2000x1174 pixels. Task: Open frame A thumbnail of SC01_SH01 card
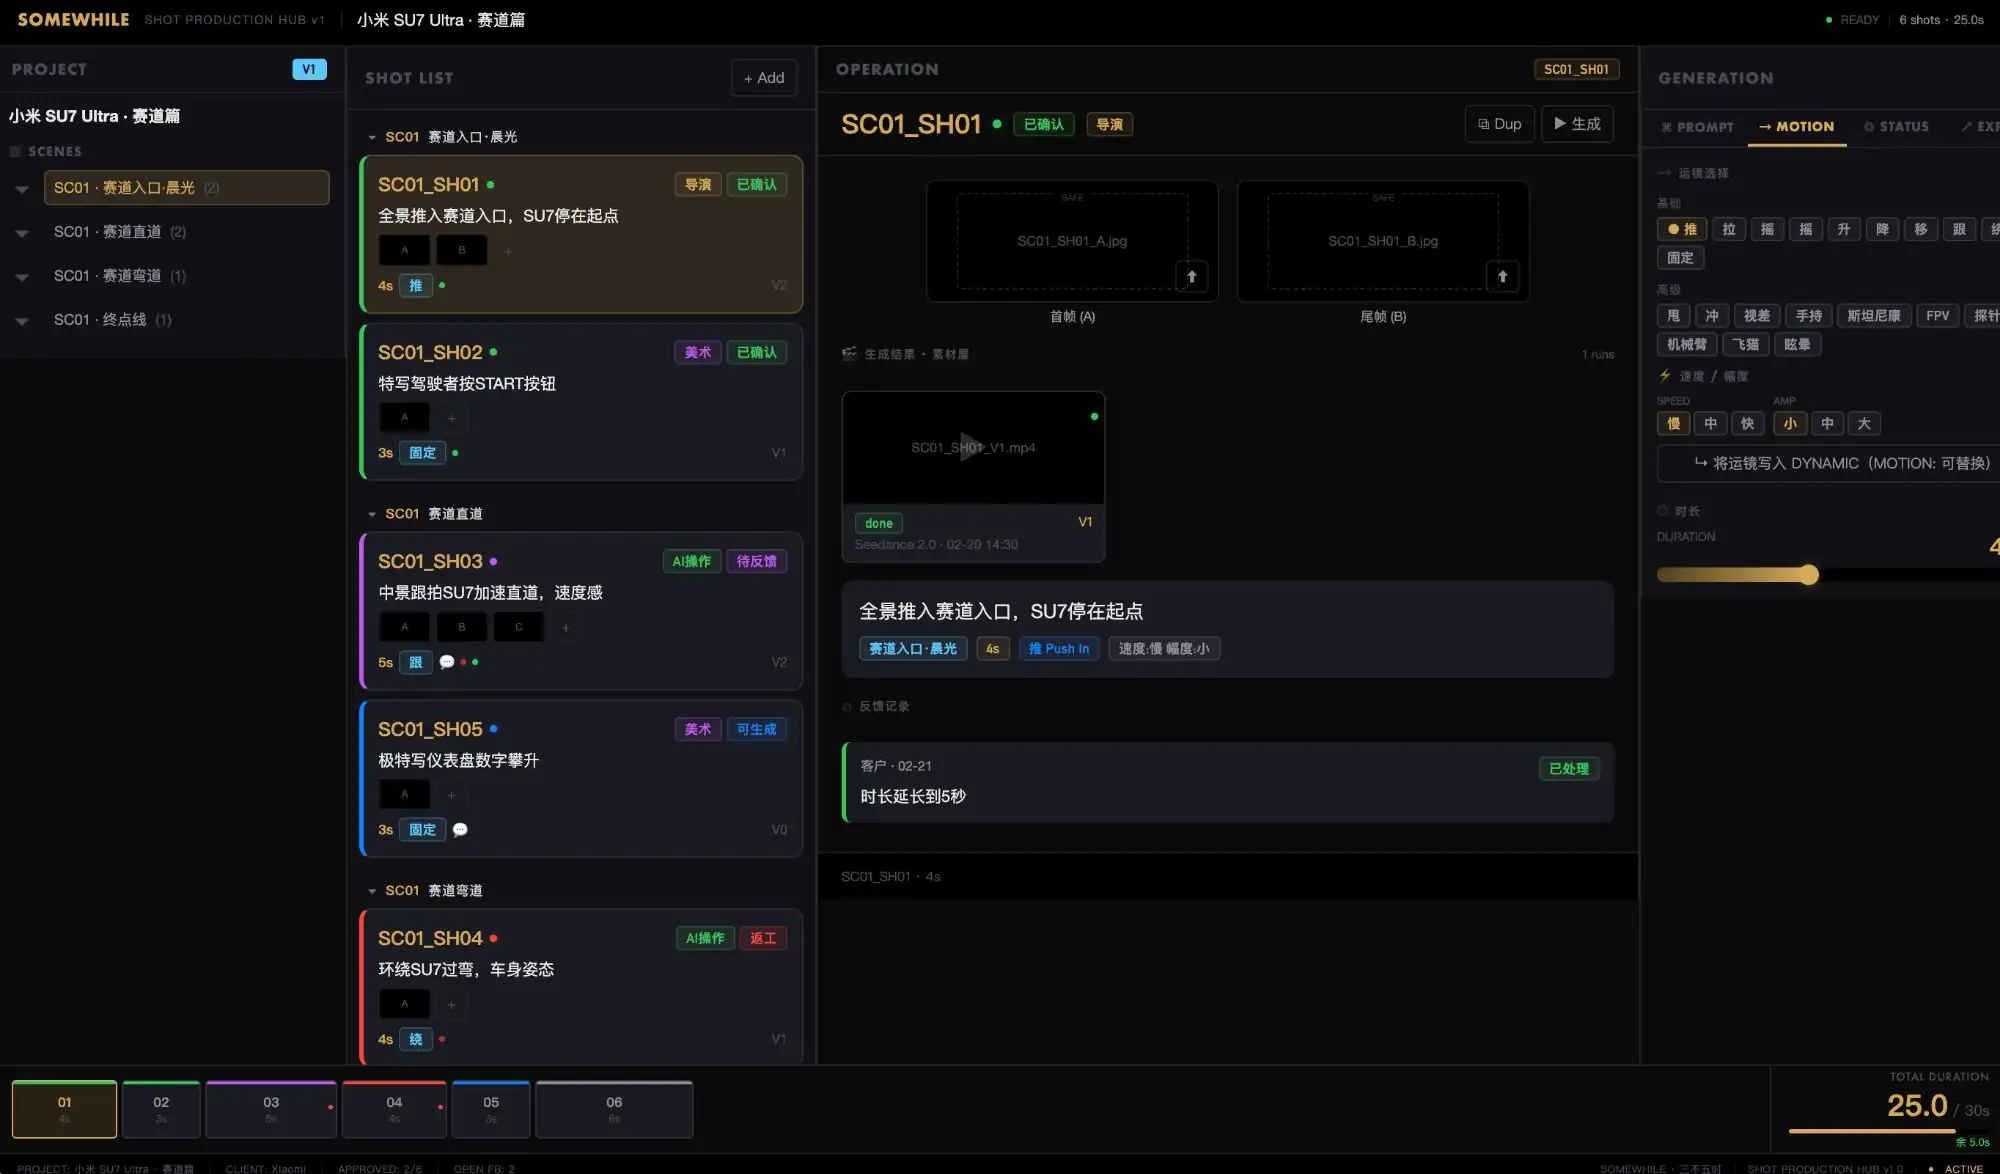point(404,250)
